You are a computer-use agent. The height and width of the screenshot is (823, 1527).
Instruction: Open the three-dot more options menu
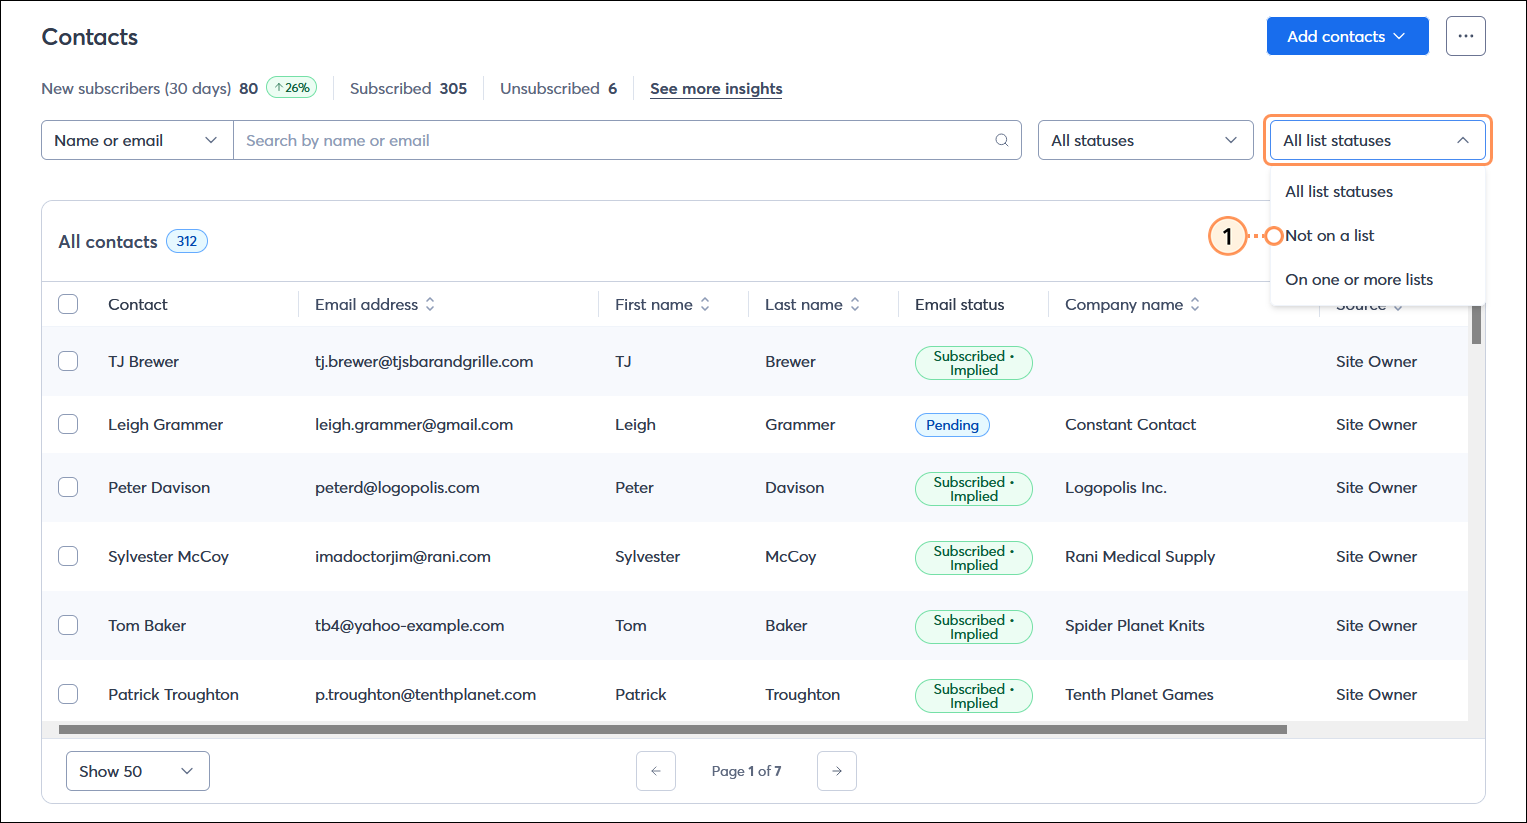pyautogui.click(x=1465, y=35)
